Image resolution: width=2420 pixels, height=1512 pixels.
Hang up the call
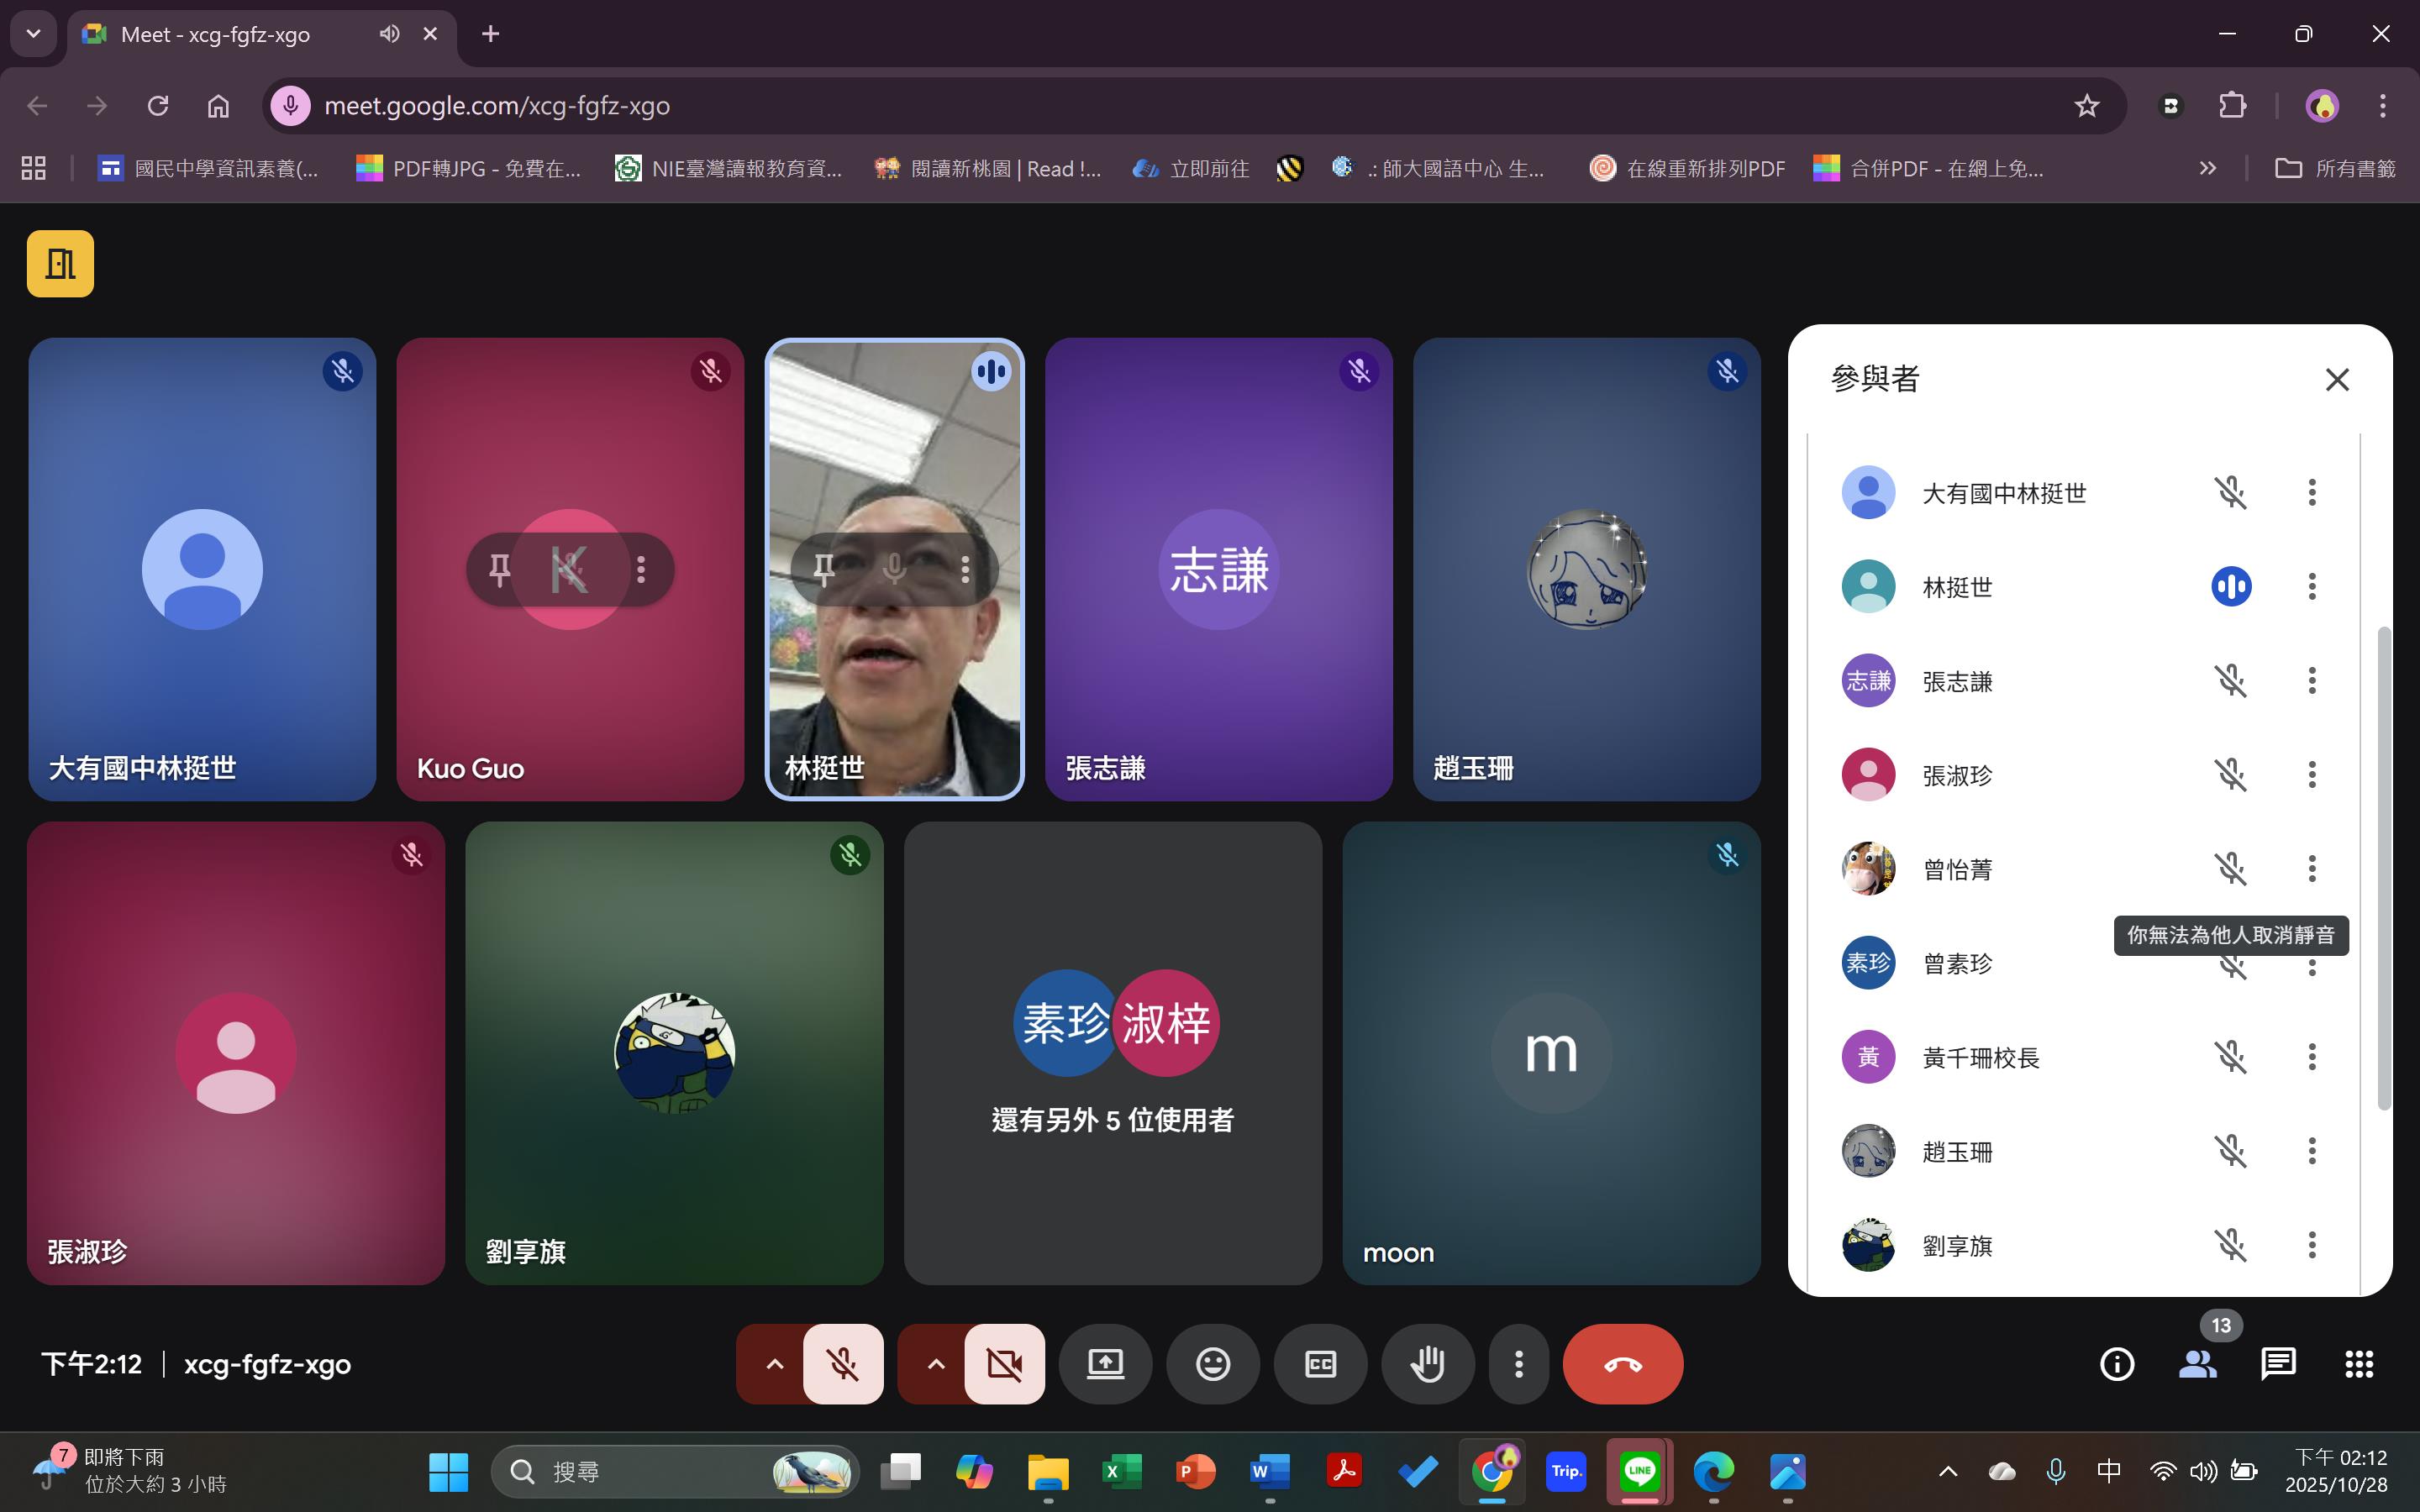[x=1622, y=1363]
